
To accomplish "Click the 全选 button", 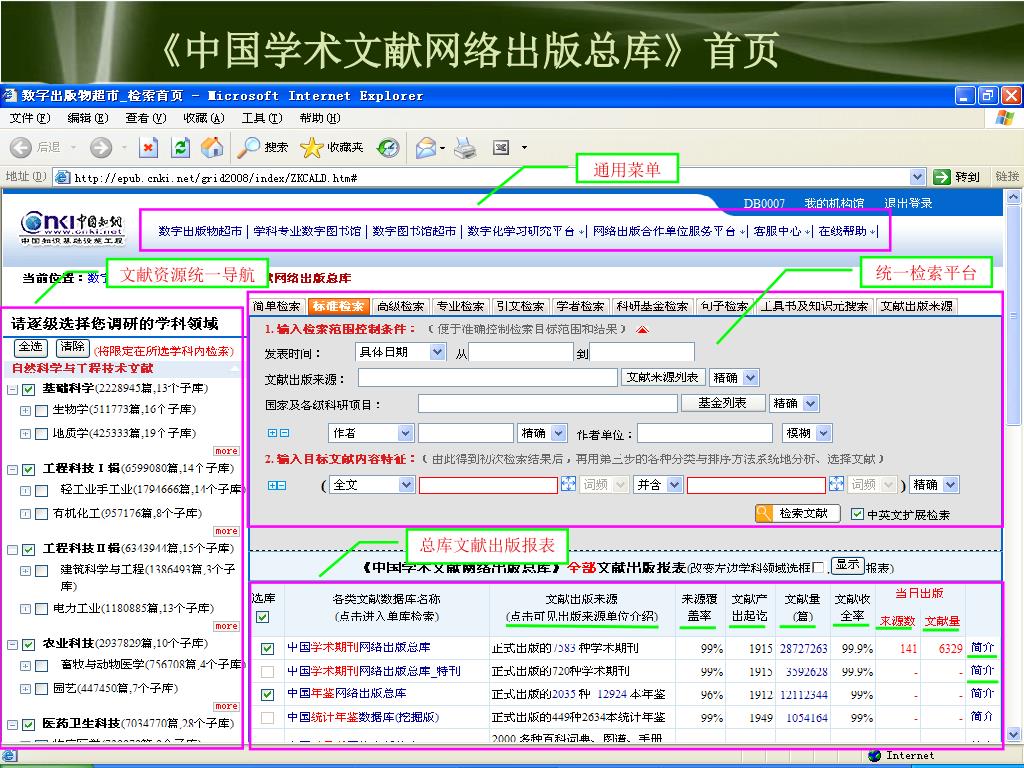I will [30, 347].
